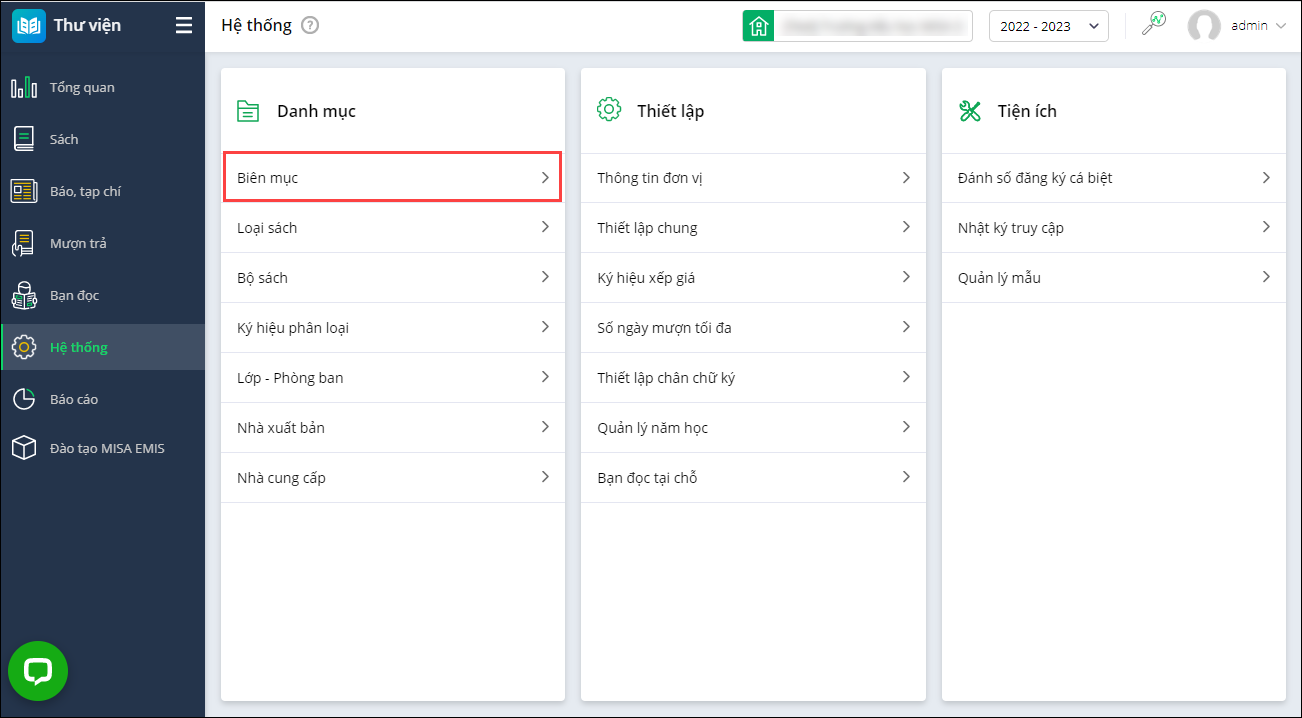Open Đánh số đăng ký cá biệt
Screen dimensions: 1302x718
[1035, 178]
